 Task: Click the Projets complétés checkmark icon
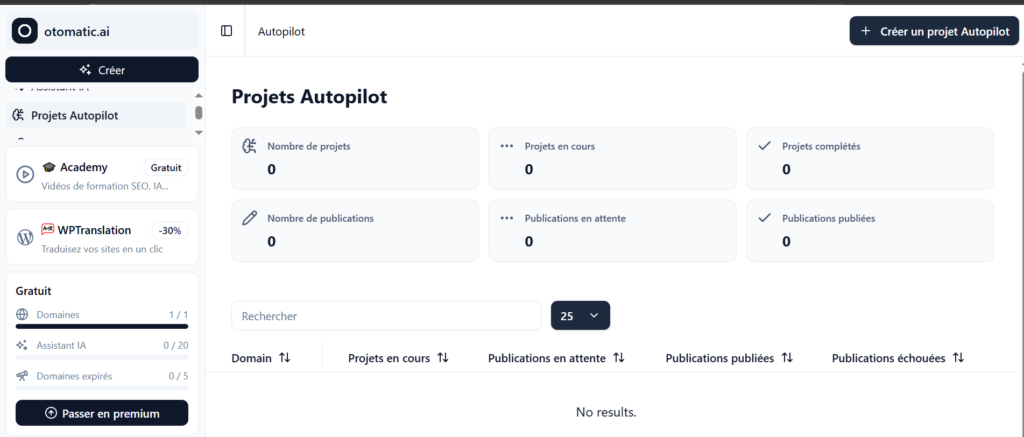coord(765,146)
